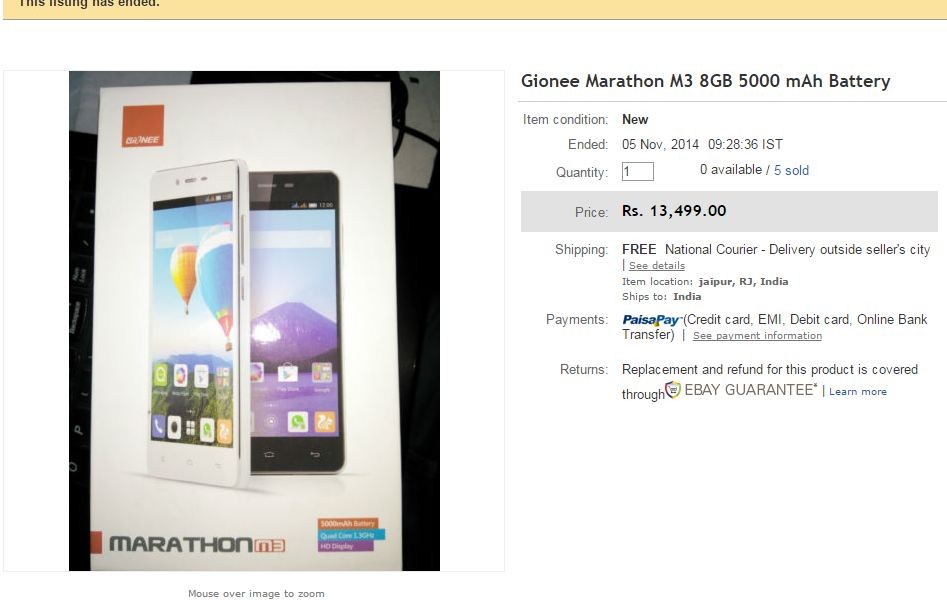Click the PaisaPay logo
This screenshot has width=947, height=600.
tap(651, 320)
